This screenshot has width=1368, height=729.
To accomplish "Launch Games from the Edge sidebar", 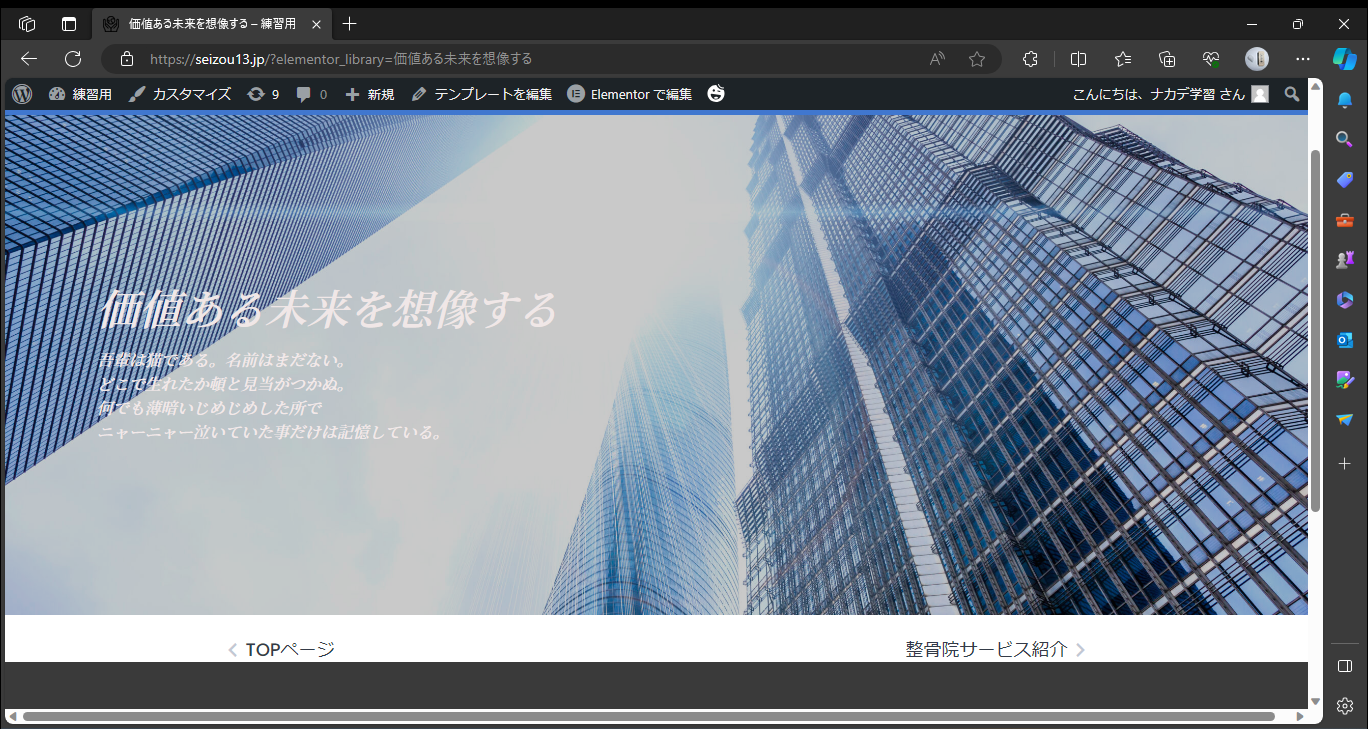I will [1345, 259].
